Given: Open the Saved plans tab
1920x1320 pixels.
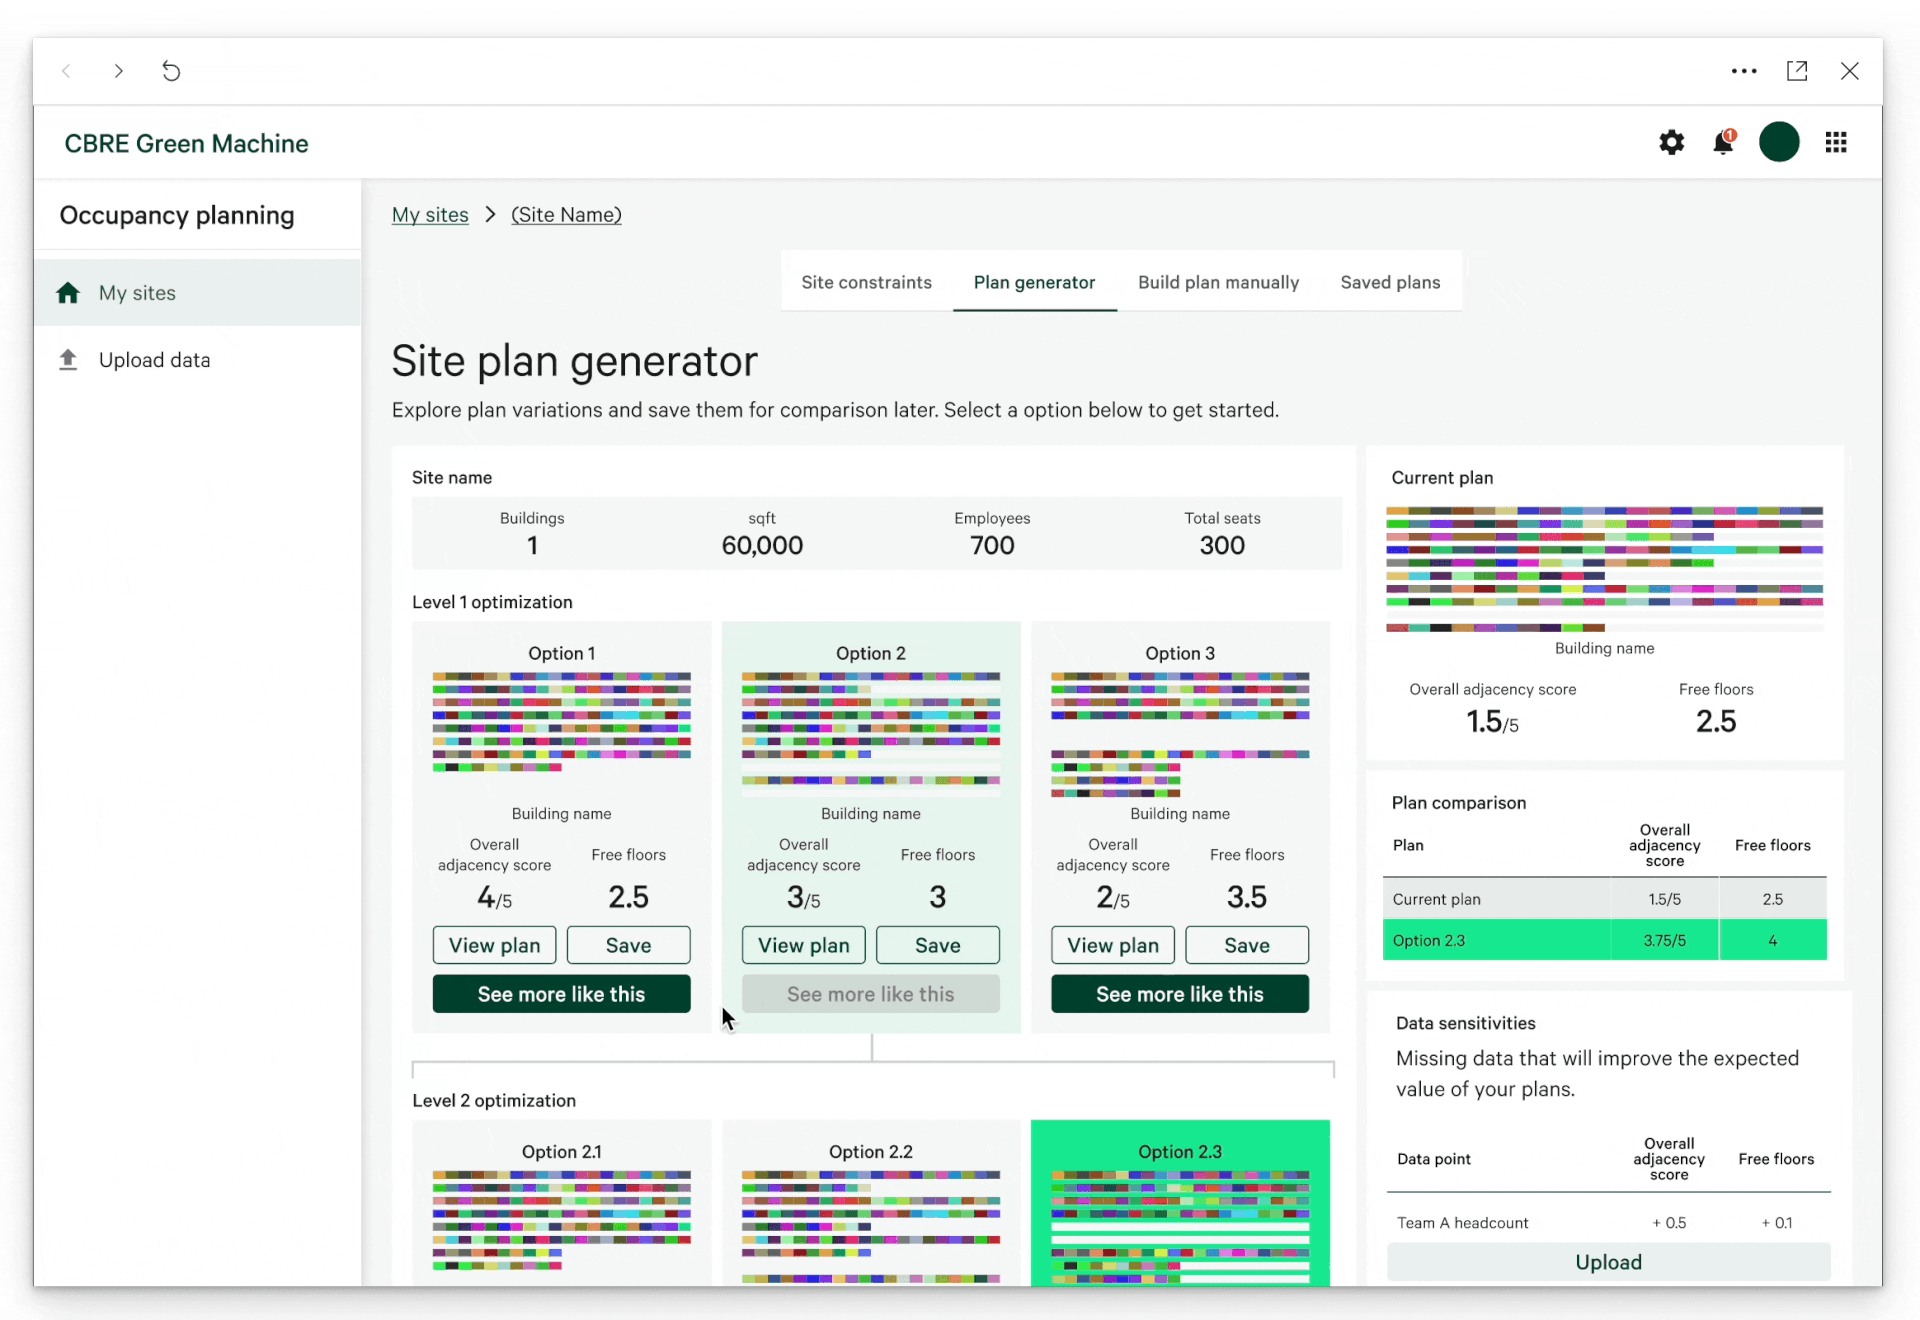Looking at the screenshot, I should [1390, 283].
